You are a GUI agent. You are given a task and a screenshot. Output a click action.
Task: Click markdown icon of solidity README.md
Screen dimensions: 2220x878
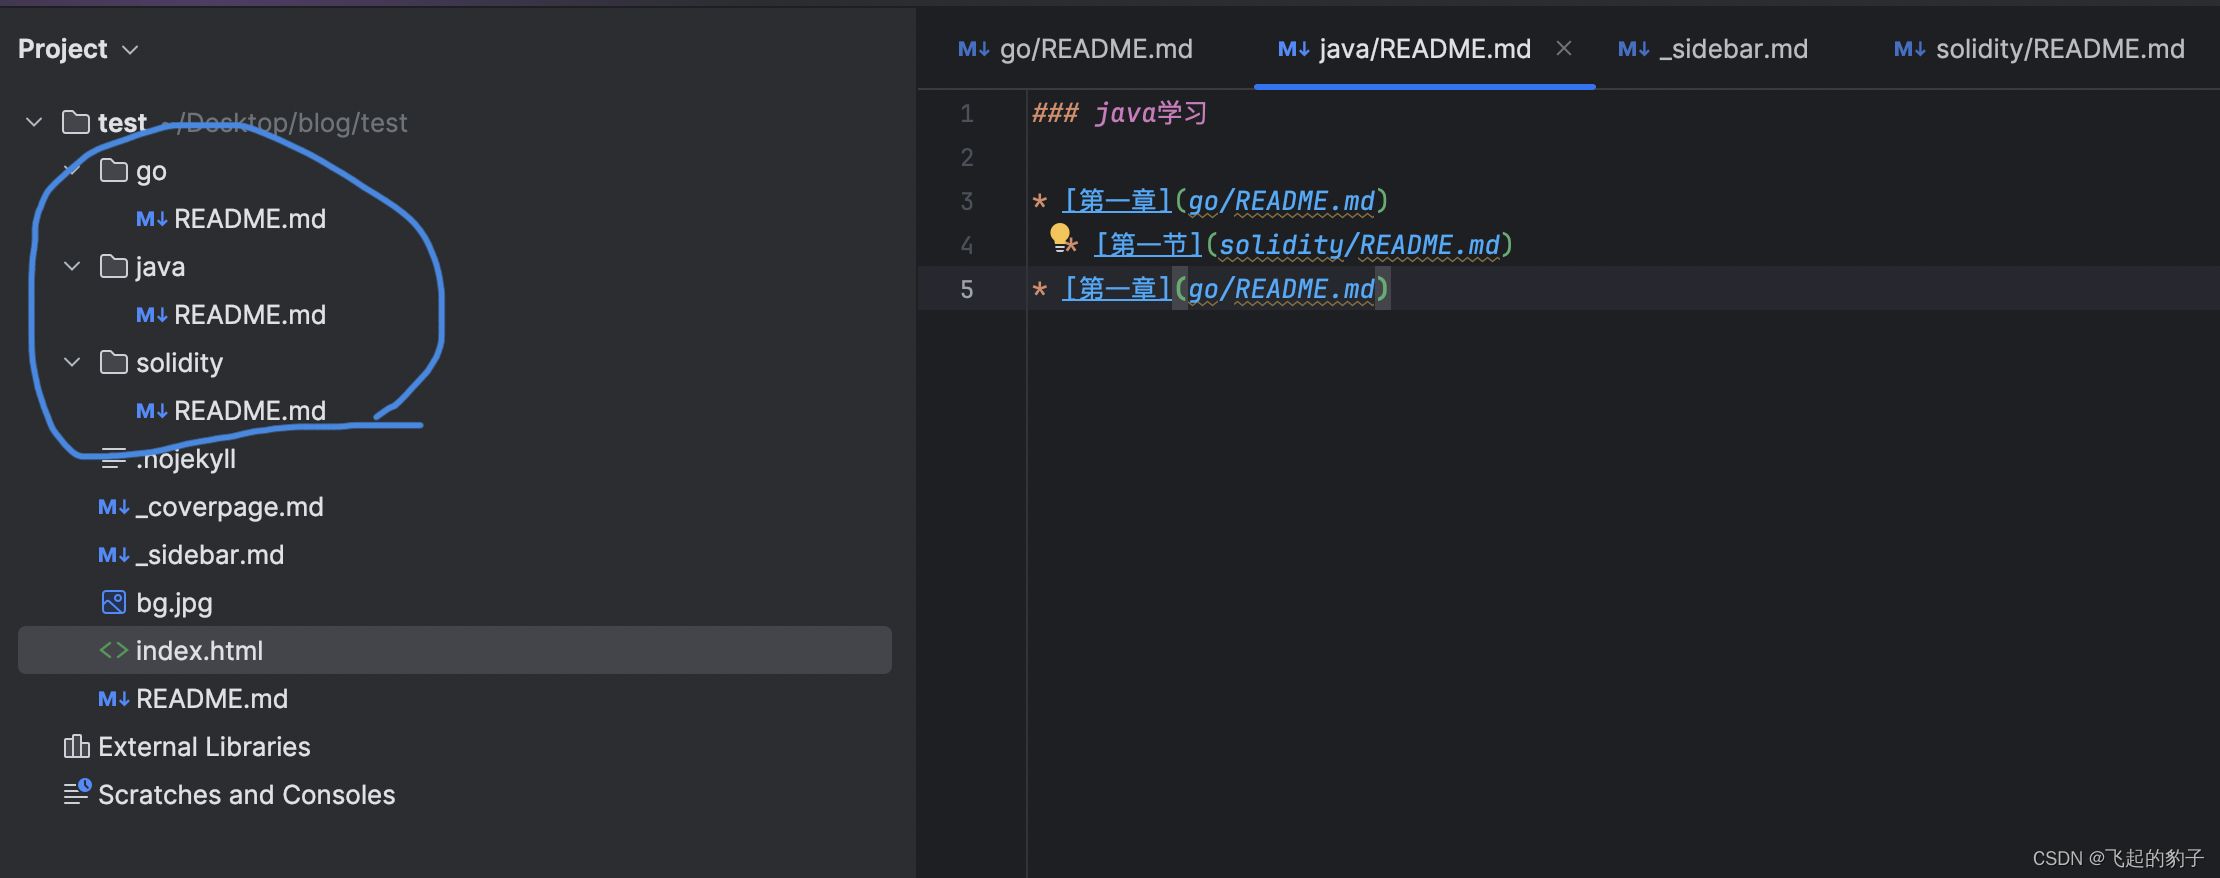tap(152, 411)
